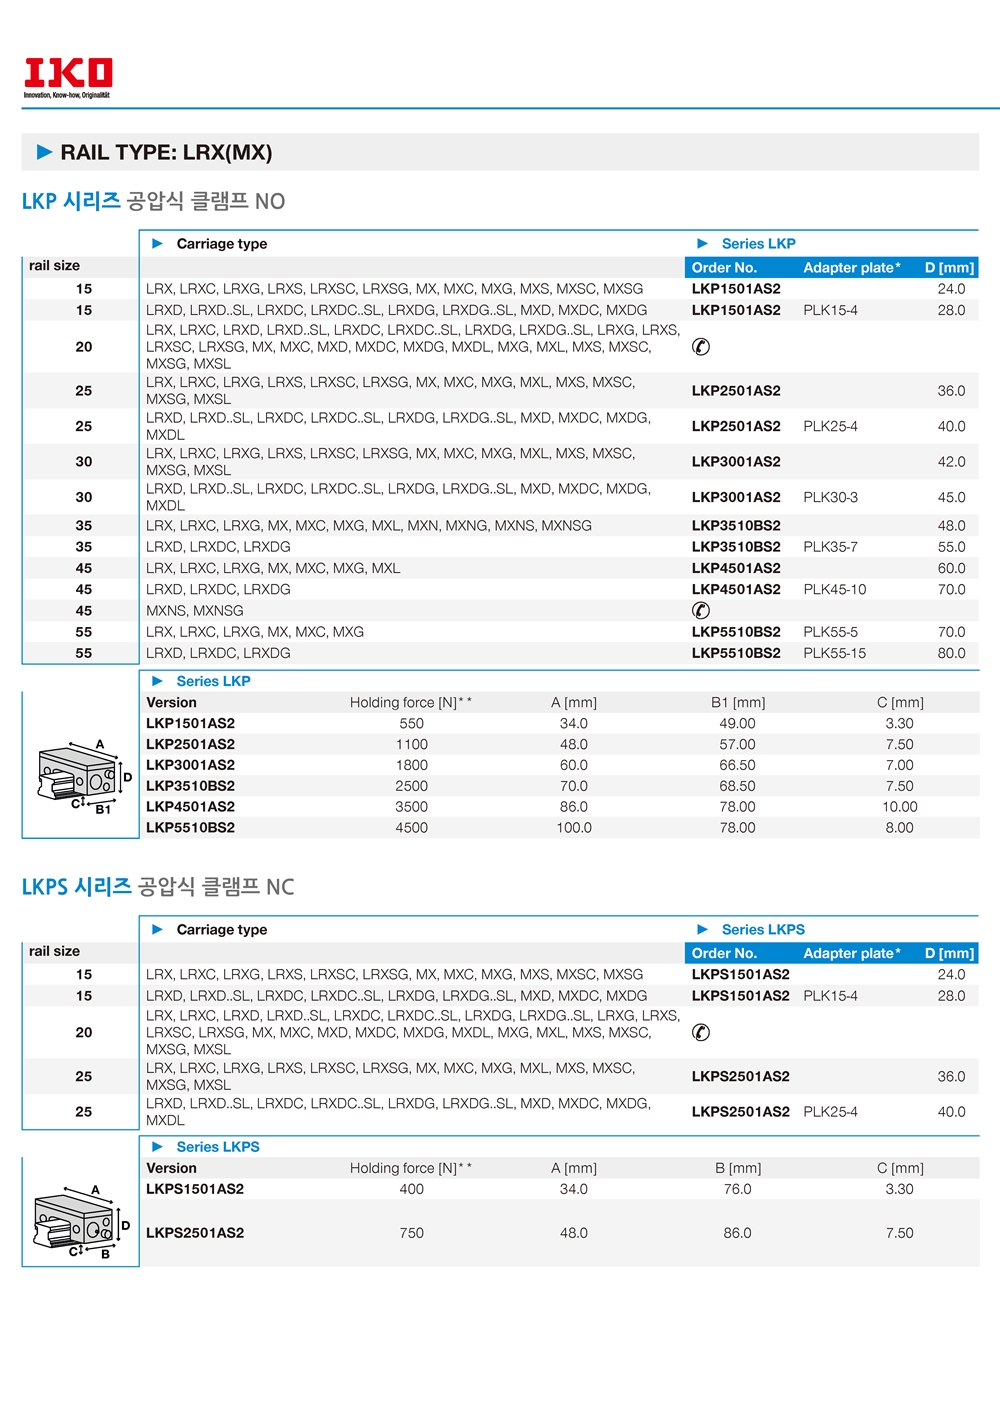Click the B1 value '49.00'

pos(737,723)
